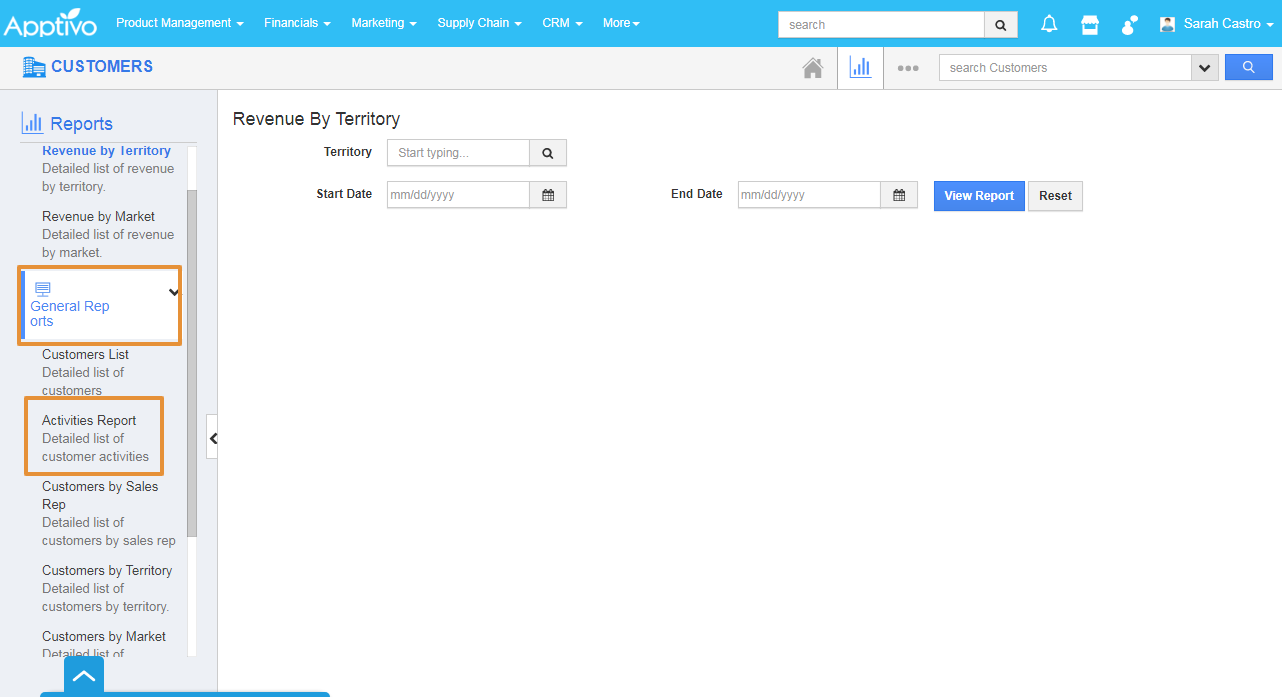The height and width of the screenshot is (697, 1282).
Task: Open the app store icon
Action: [x=1090, y=24]
